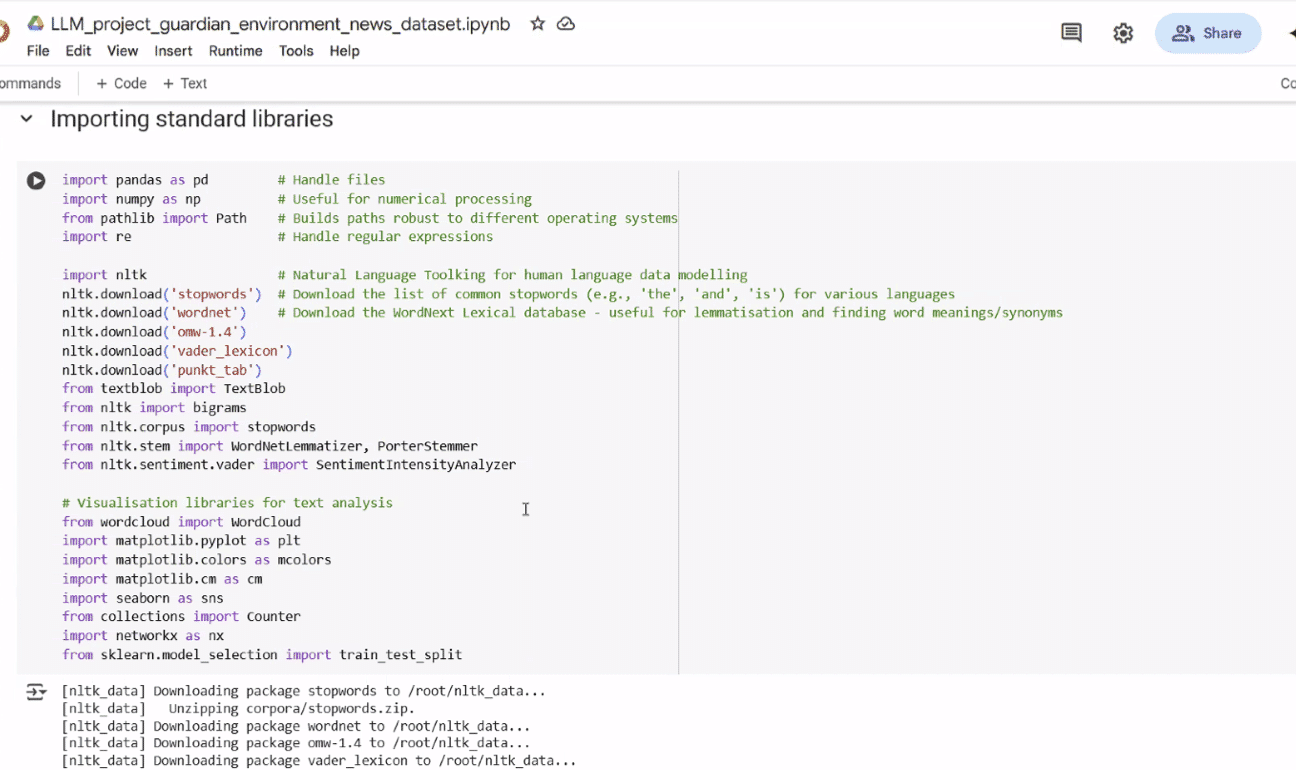Open the settings gear icon
1296x770 pixels.
[1123, 33]
